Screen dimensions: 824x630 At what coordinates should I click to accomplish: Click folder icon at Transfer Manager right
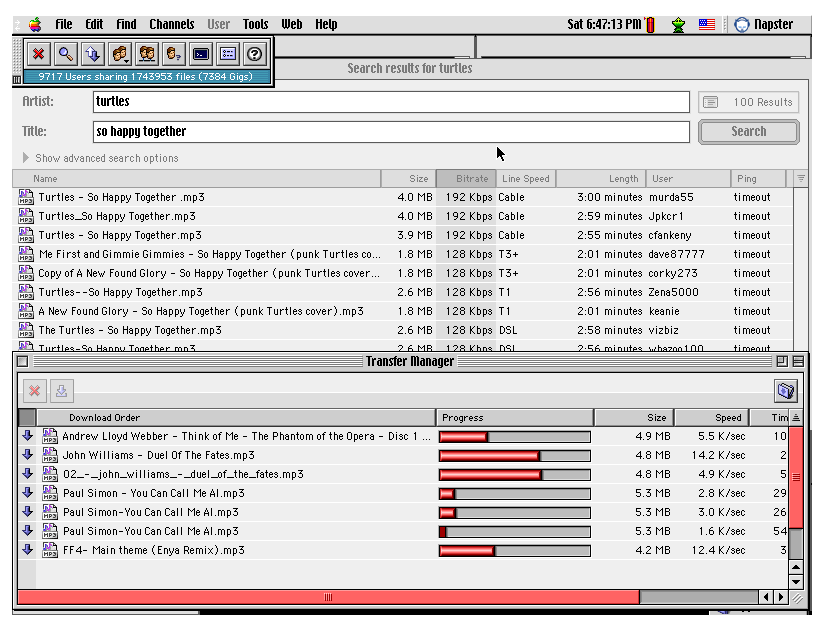tap(786, 390)
